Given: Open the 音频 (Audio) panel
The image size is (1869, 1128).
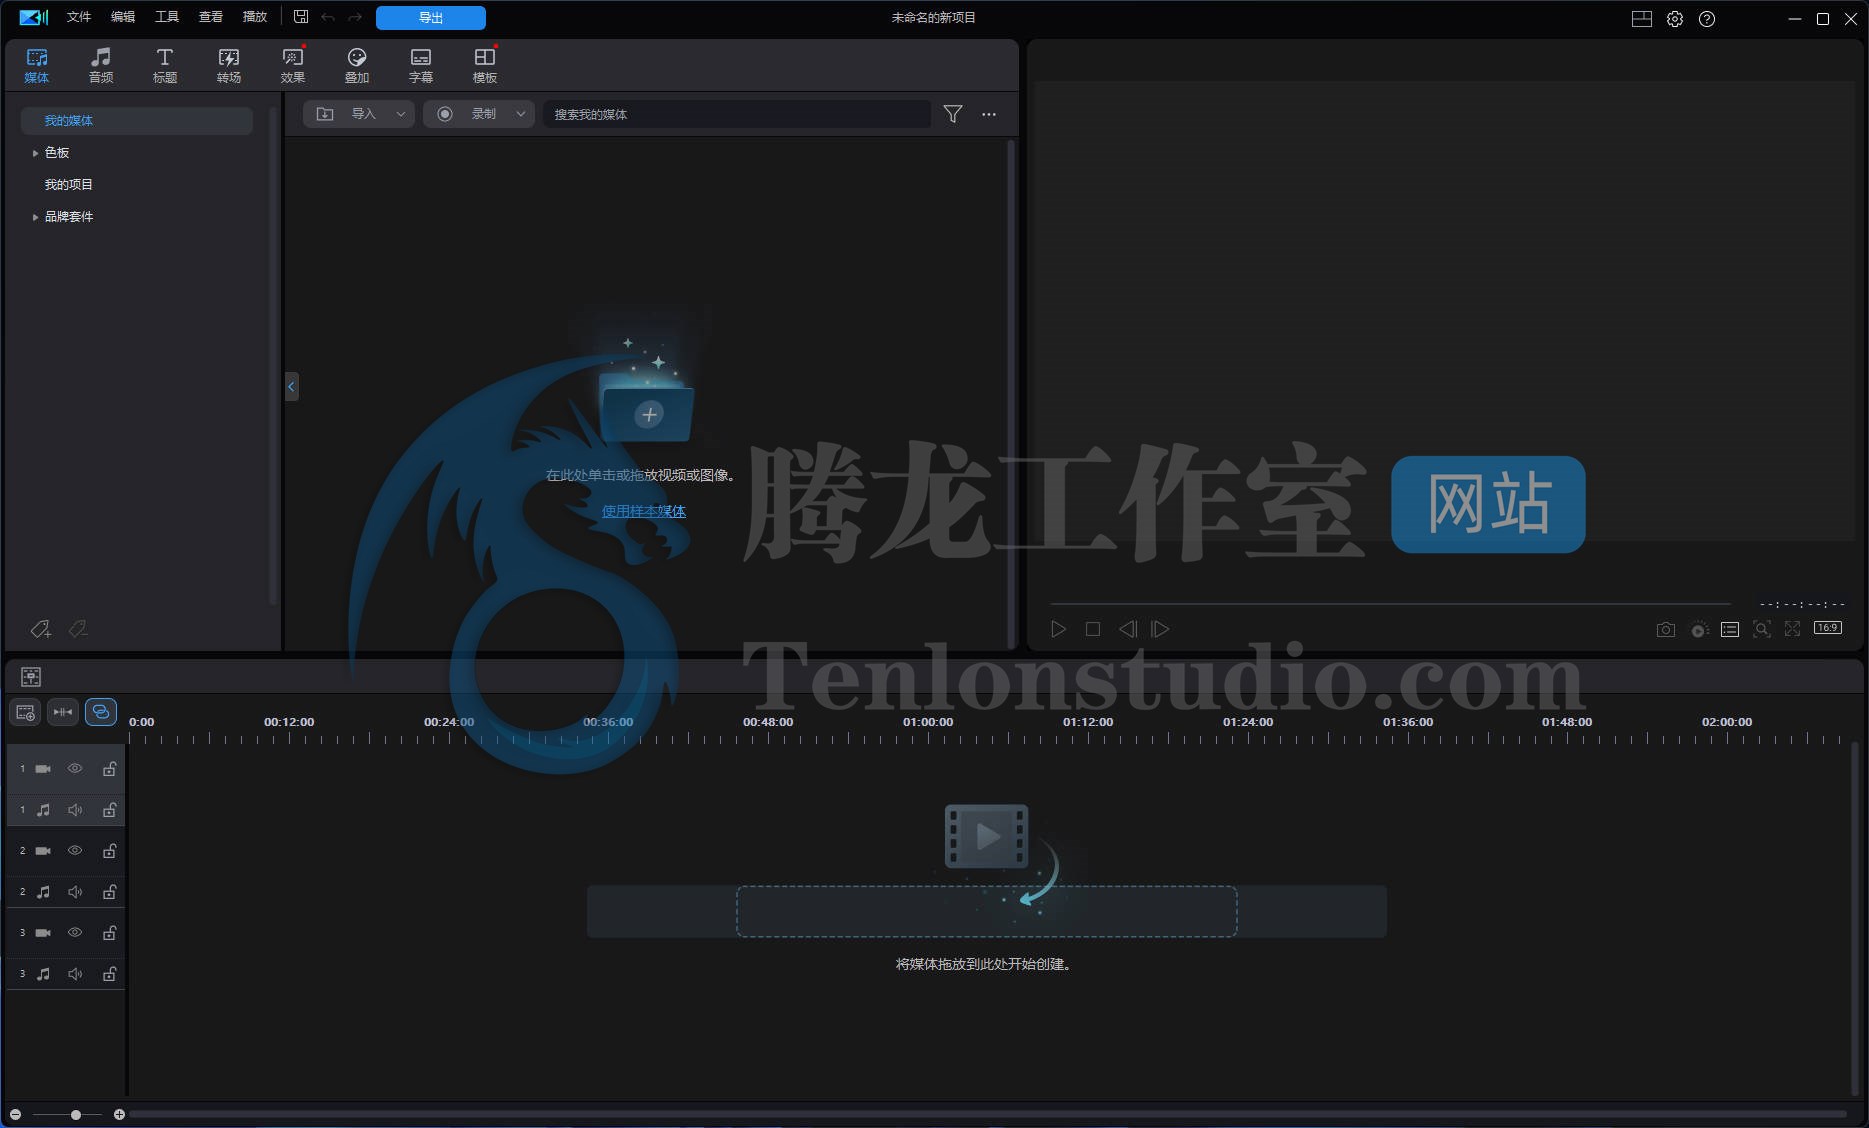Looking at the screenshot, I should (x=100, y=63).
